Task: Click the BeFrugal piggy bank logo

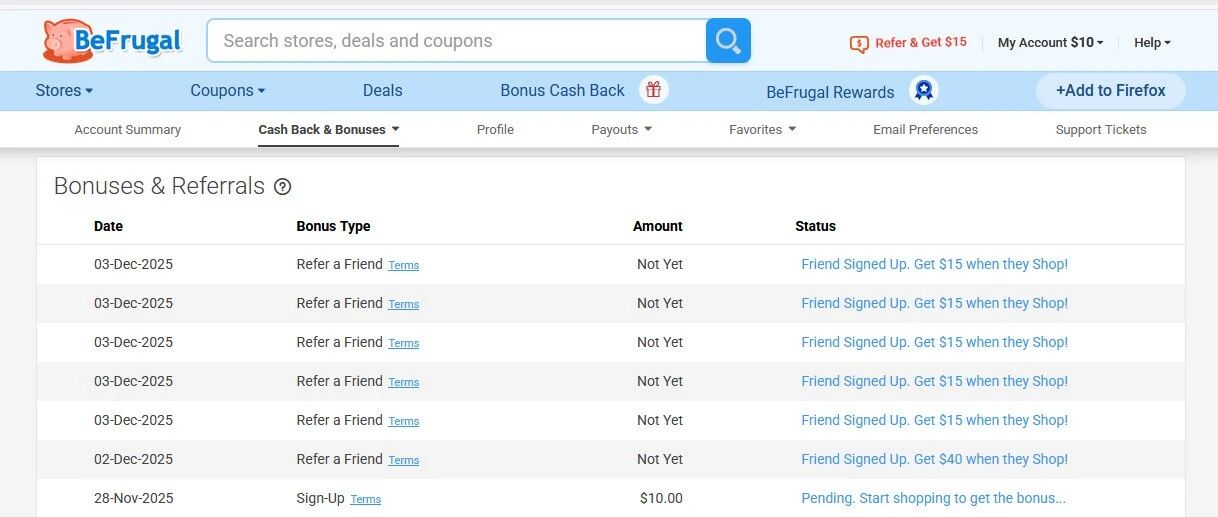Action: tap(112, 41)
